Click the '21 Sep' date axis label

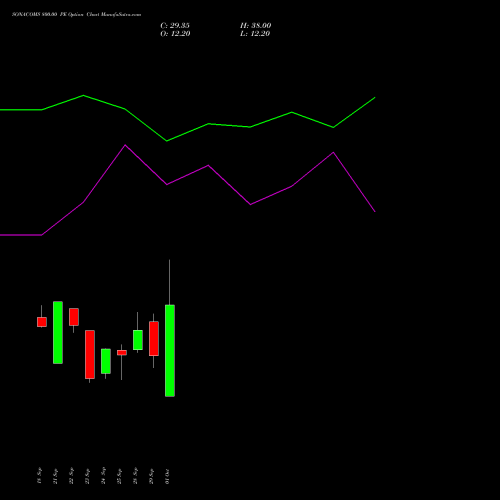tap(55, 476)
